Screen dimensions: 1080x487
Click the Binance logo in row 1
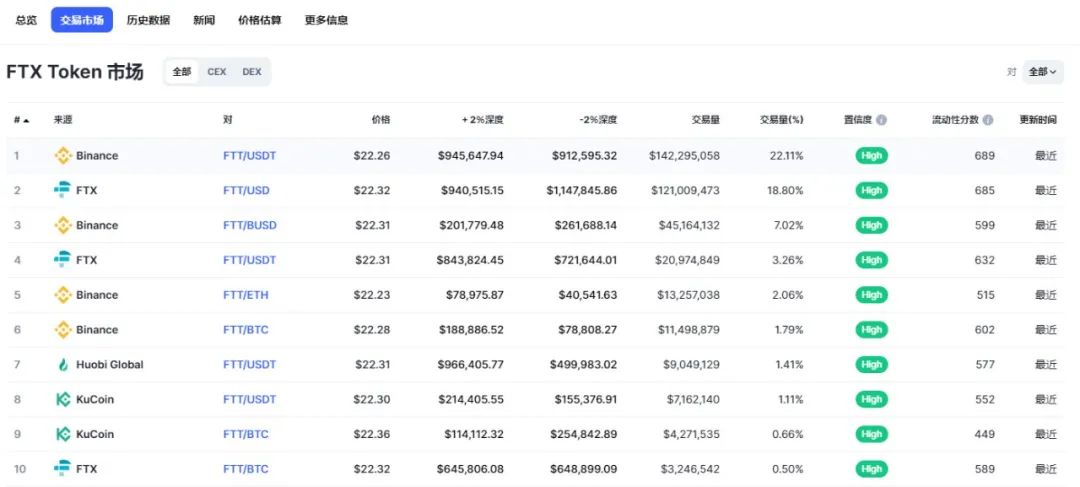click(63, 156)
